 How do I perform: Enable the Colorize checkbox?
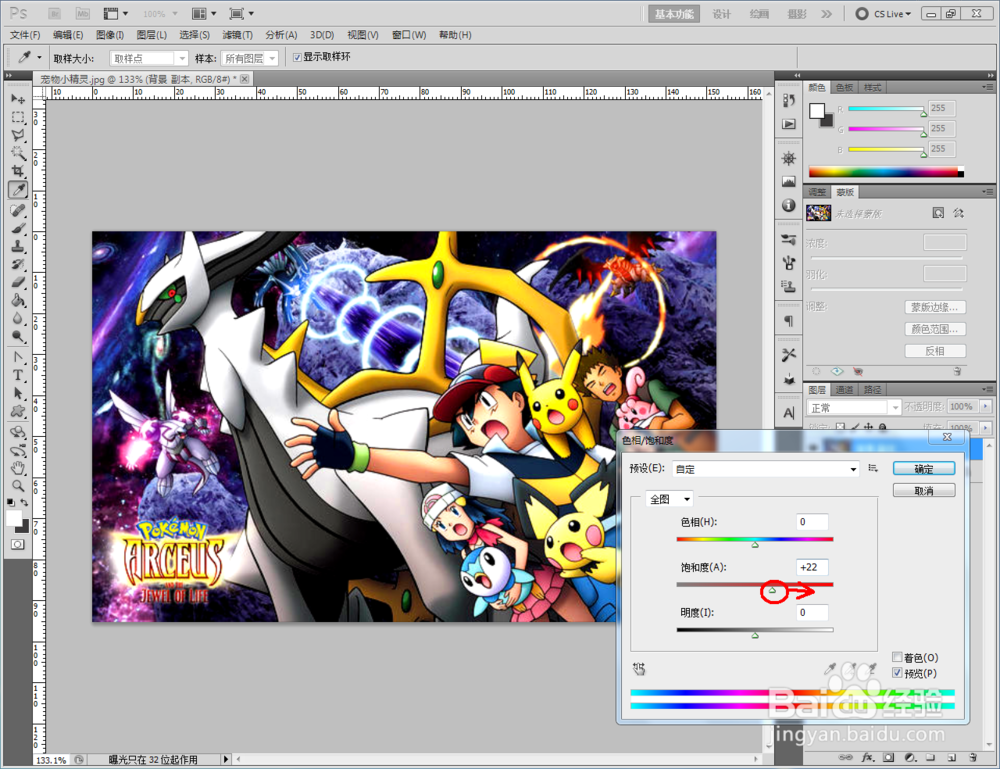(897, 657)
